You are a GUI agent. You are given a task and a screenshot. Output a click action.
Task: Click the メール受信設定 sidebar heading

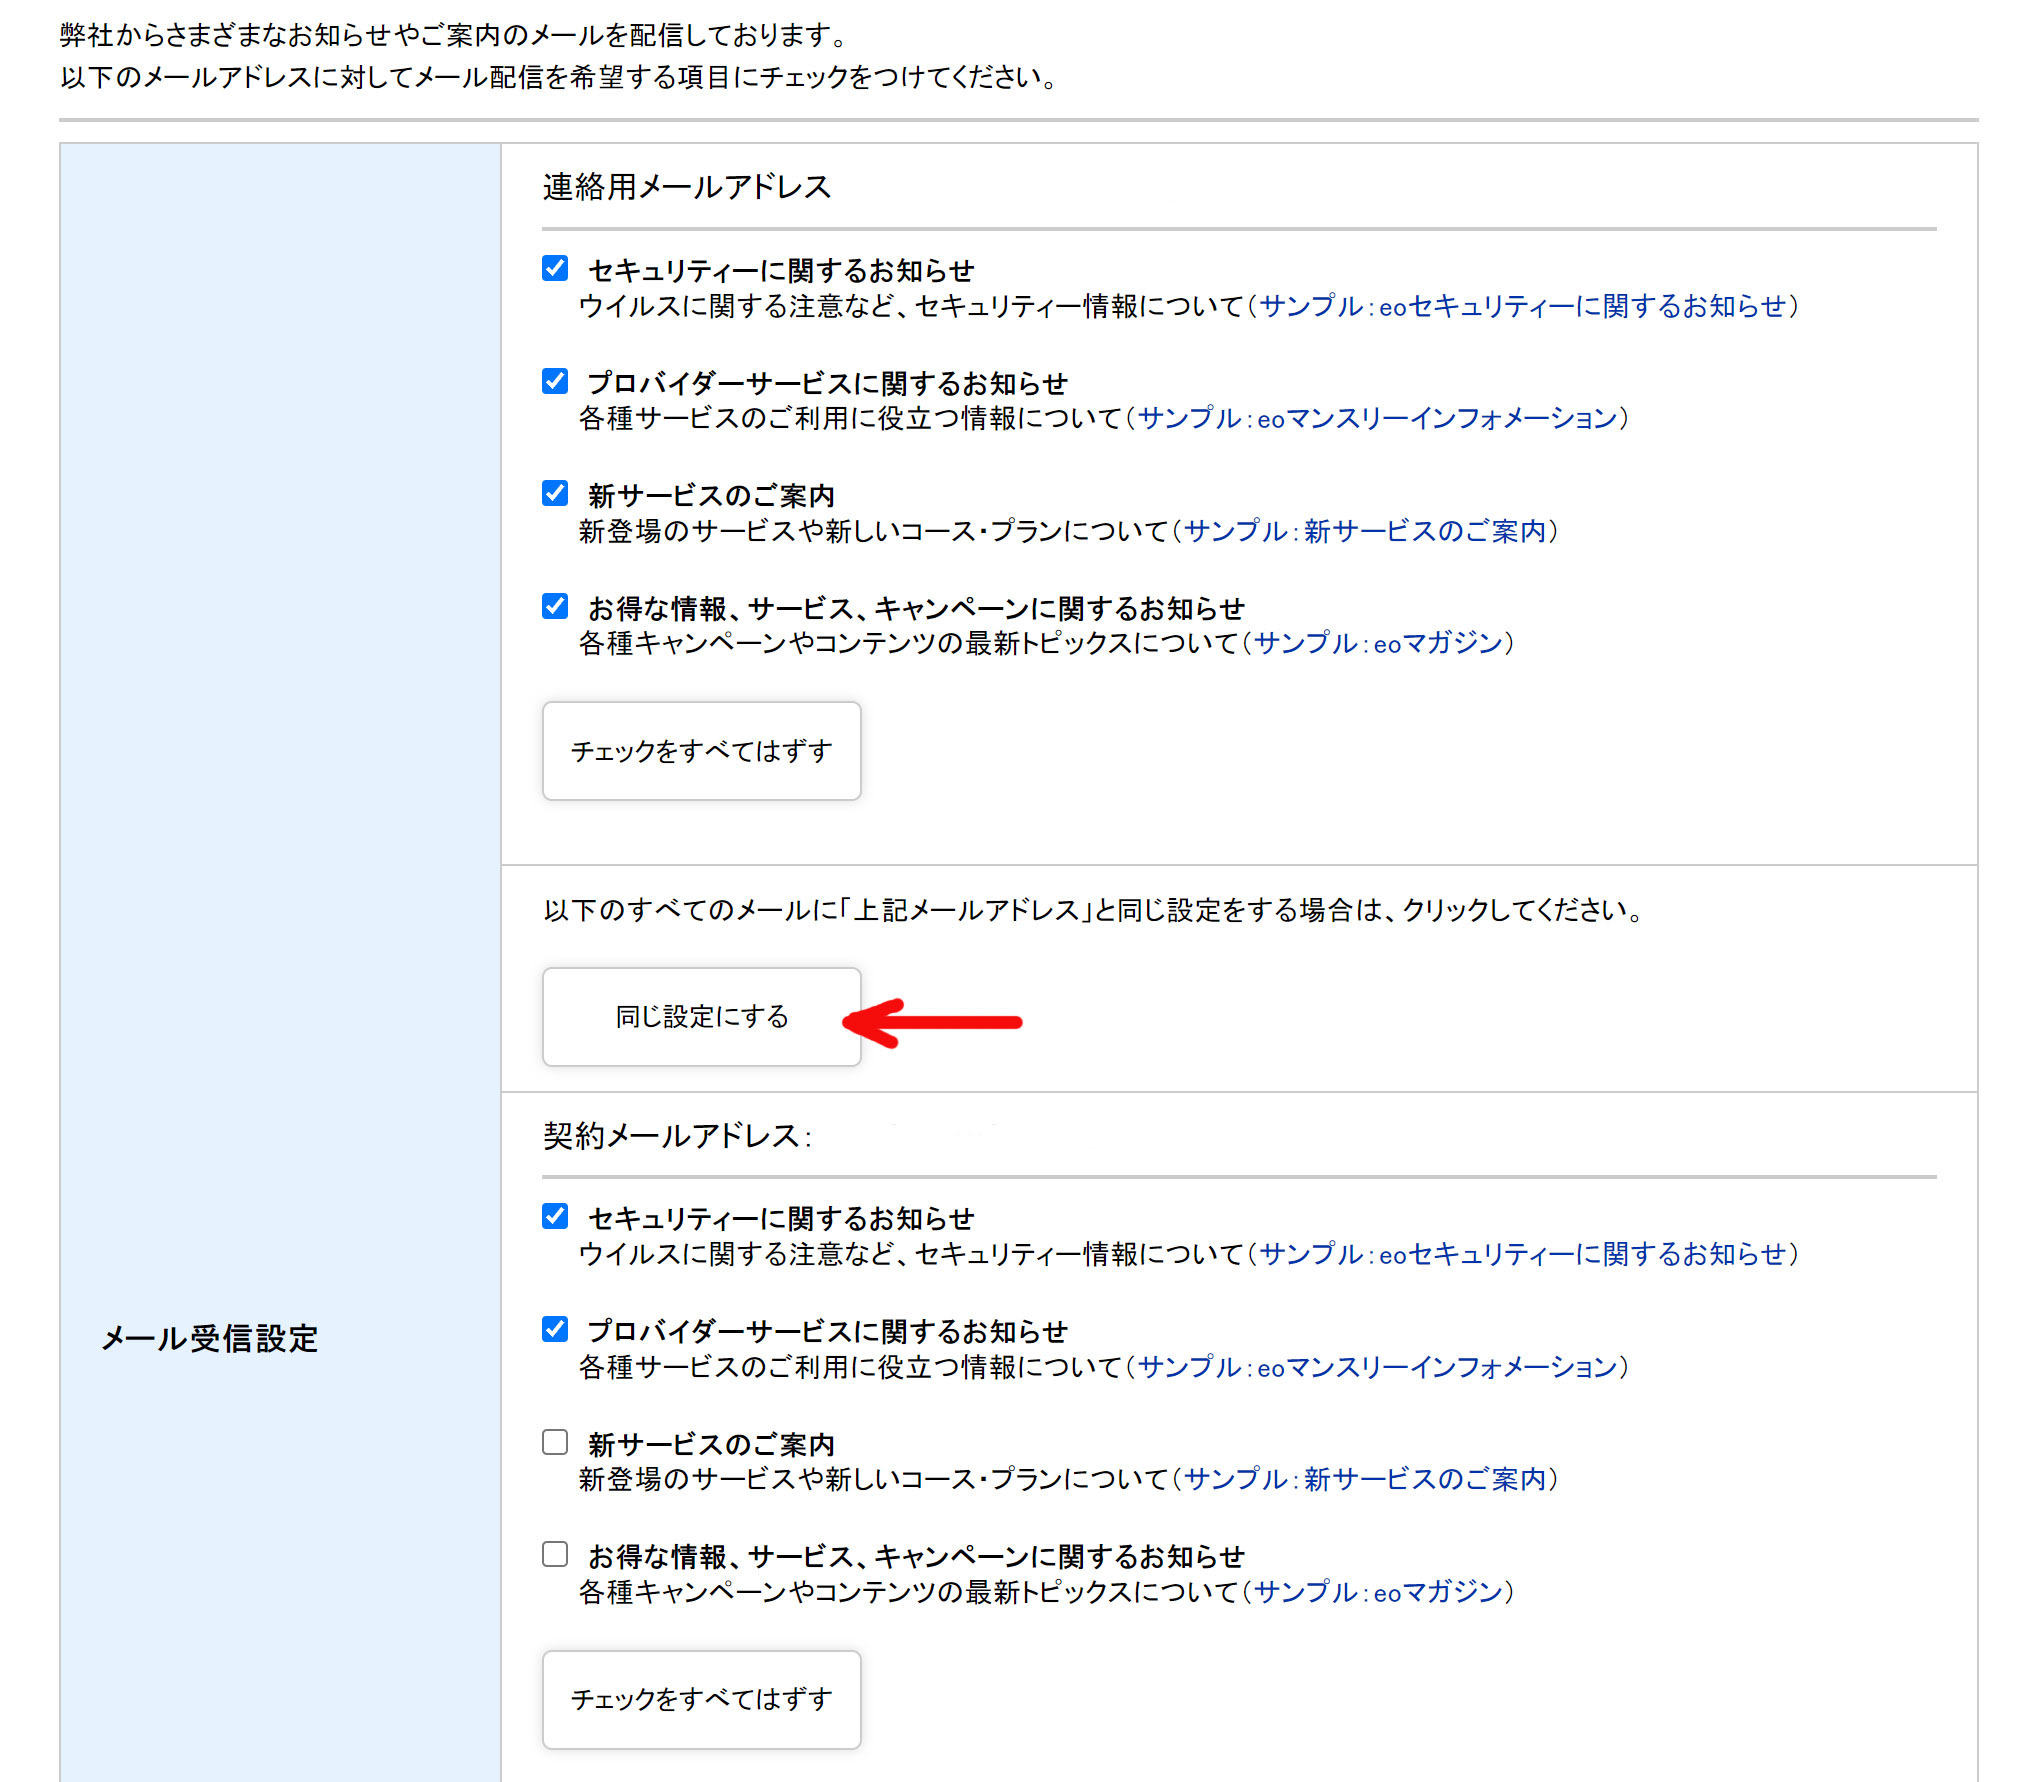pos(210,1338)
